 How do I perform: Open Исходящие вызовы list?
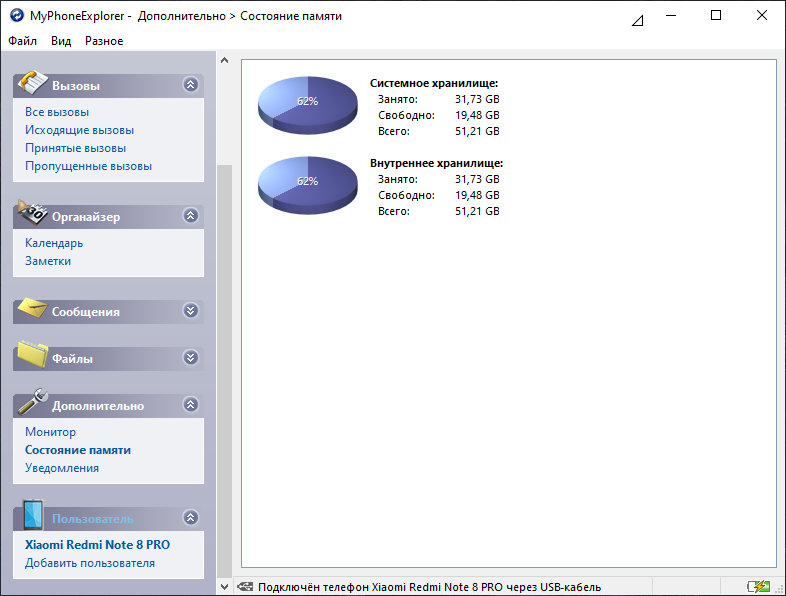(79, 130)
